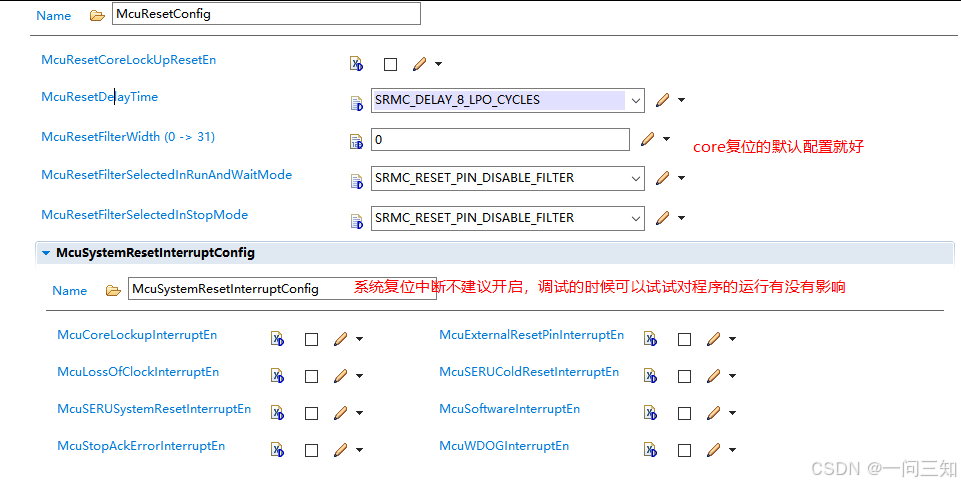
Task: Click the McuResetDelayTime parameter label
Action: [x=99, y=97]
